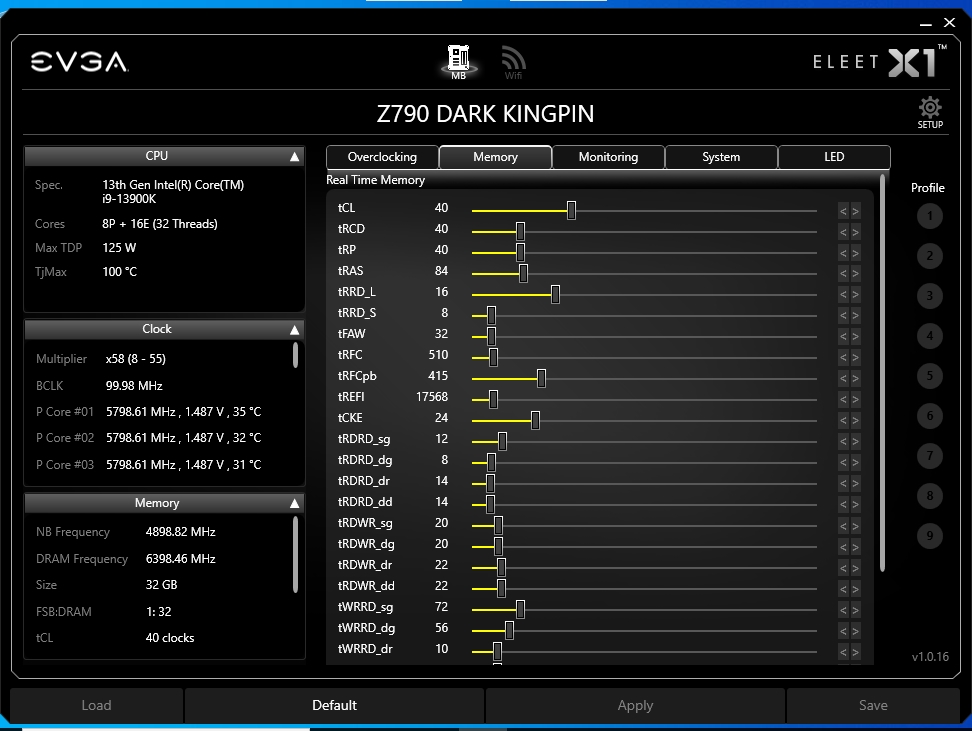Decrease tRDWR_sg with left arrow
This screenshot has height=731, width=972.
click(x=843, y=526)
